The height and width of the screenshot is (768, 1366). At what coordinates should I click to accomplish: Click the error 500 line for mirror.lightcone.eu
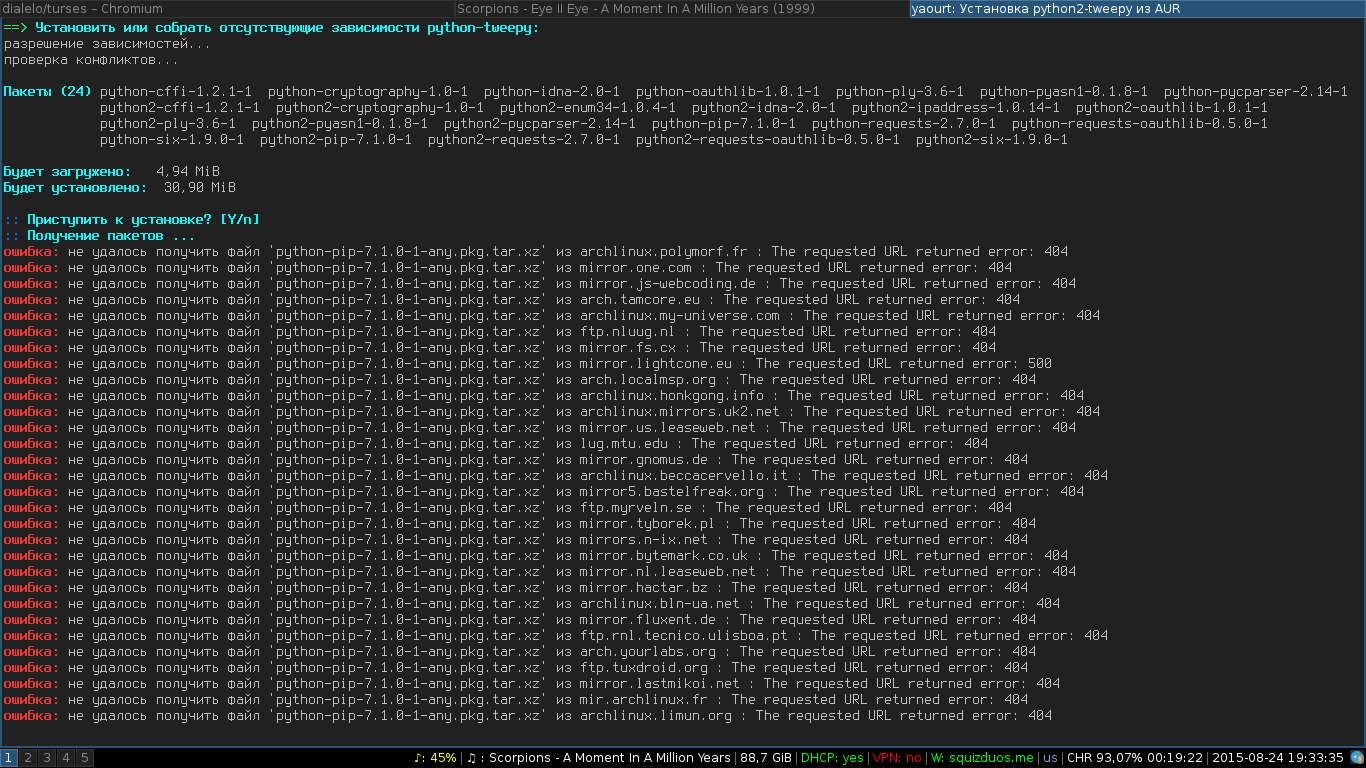[x=528, y=364]
